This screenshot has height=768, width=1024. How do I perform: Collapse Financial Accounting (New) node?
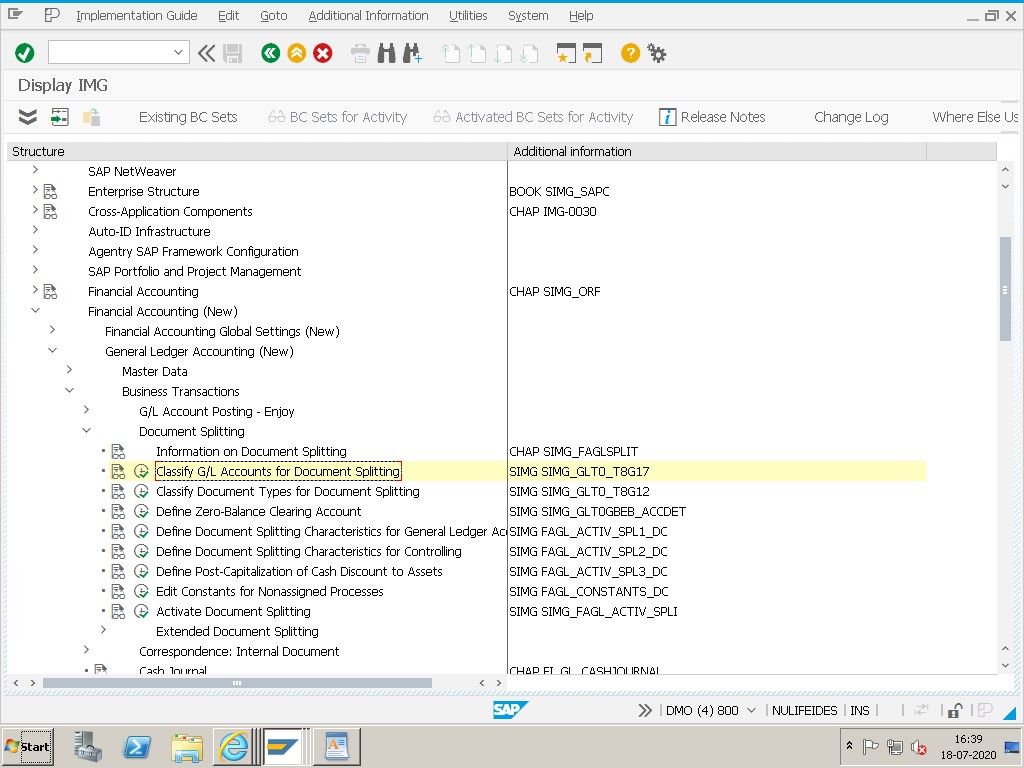35,310
